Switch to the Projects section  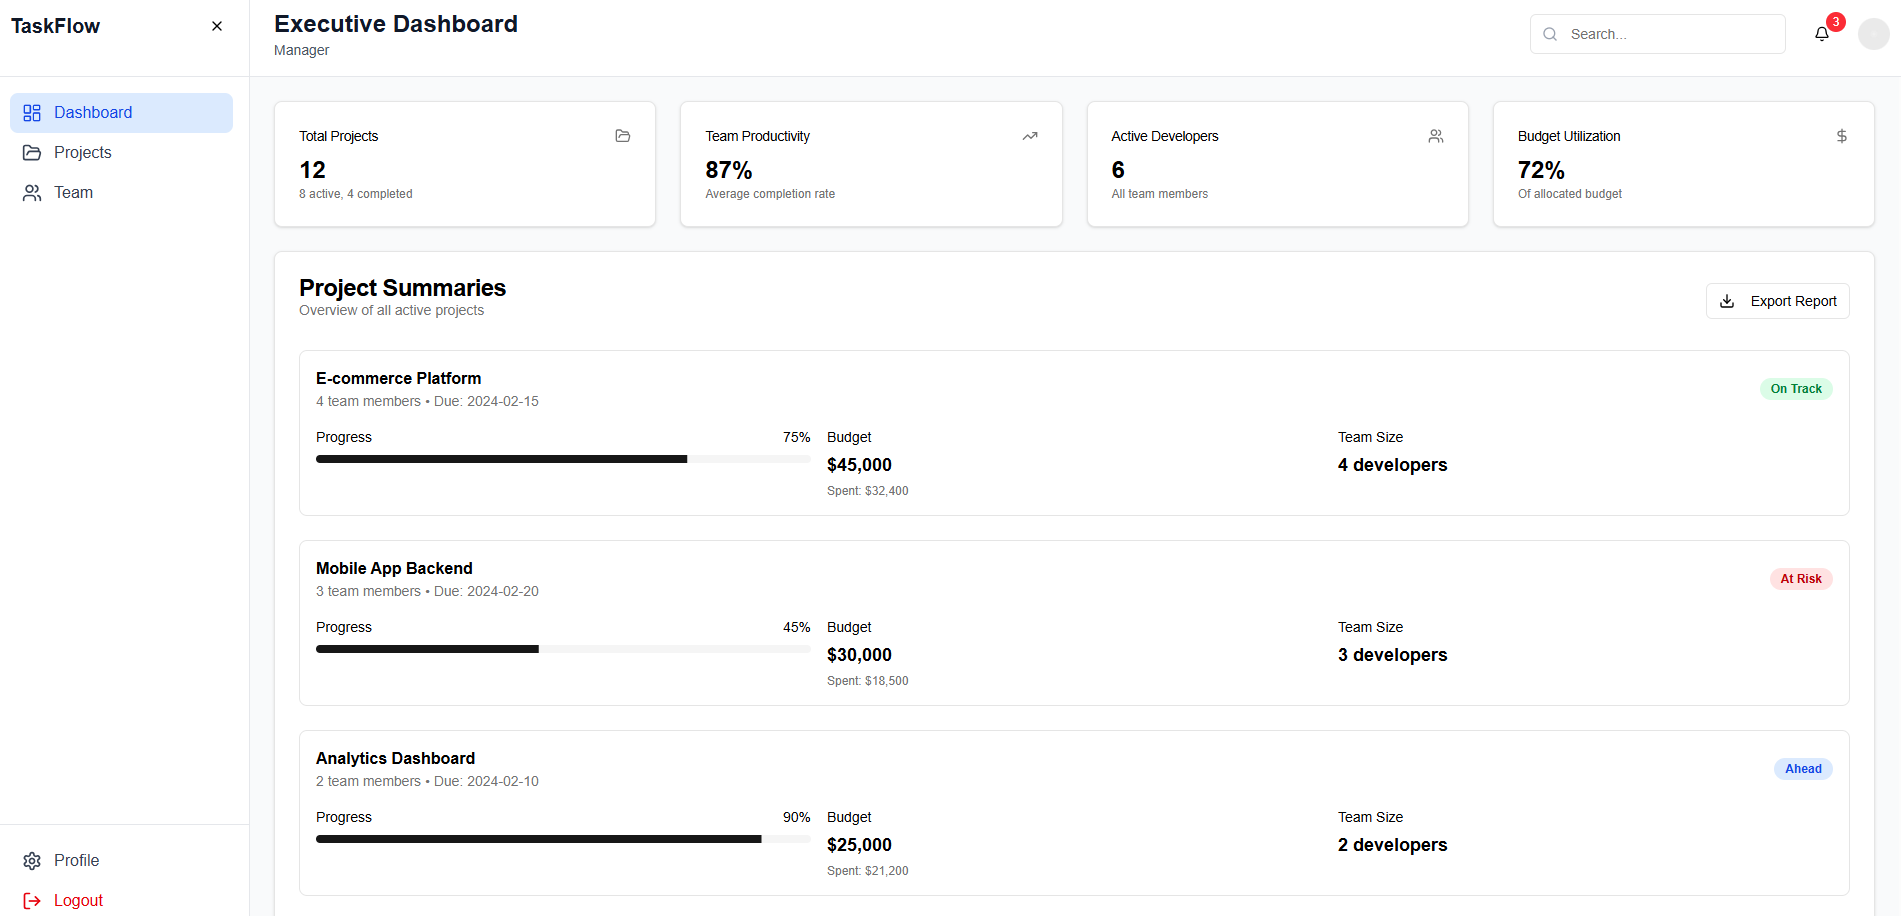[82, 152]
